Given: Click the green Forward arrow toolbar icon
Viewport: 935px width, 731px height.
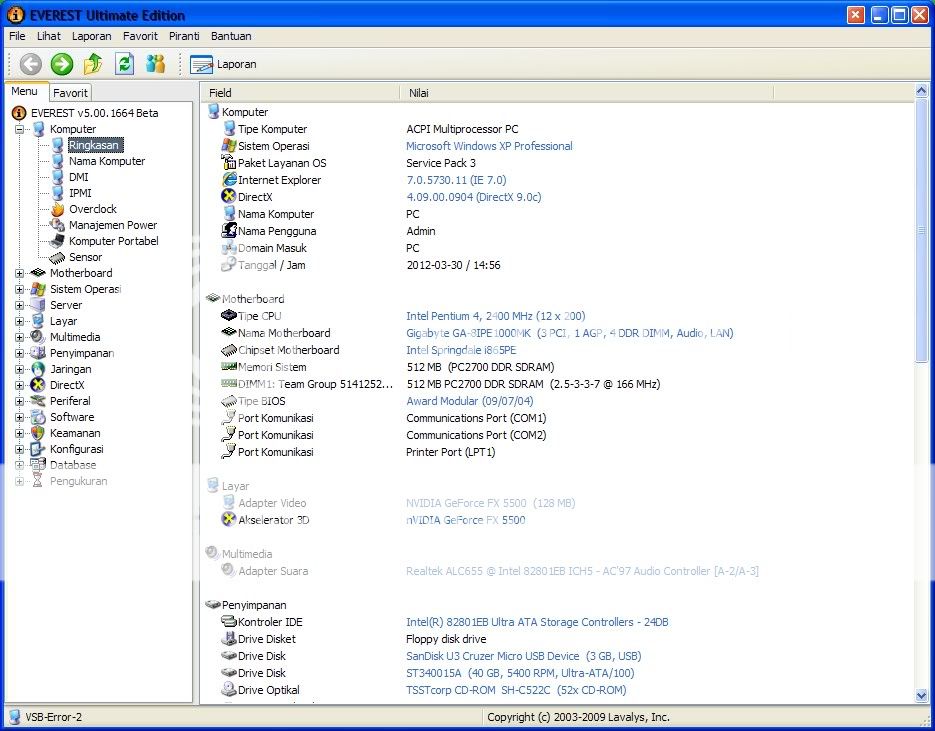Looking at the screenshot, I should point(61,64).
